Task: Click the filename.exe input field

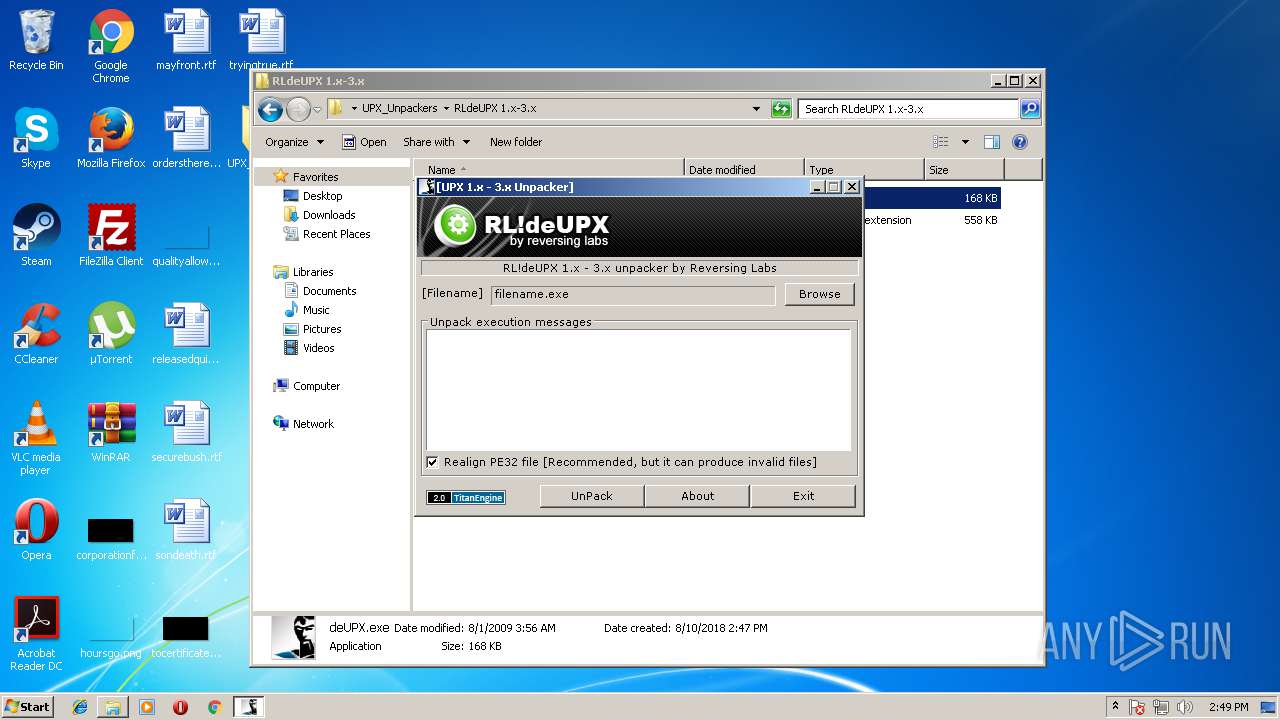Action: (632, 295)
